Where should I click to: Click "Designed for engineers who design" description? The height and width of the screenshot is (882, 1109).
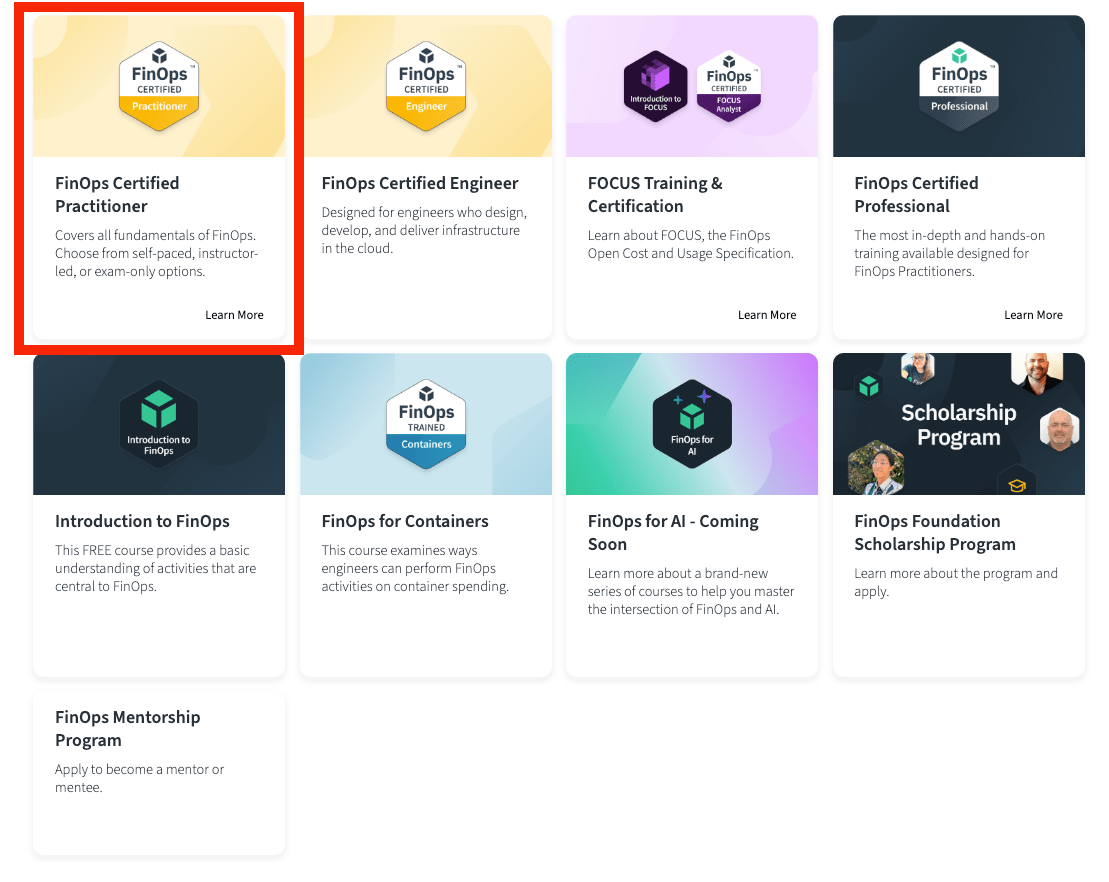point(424,231)
